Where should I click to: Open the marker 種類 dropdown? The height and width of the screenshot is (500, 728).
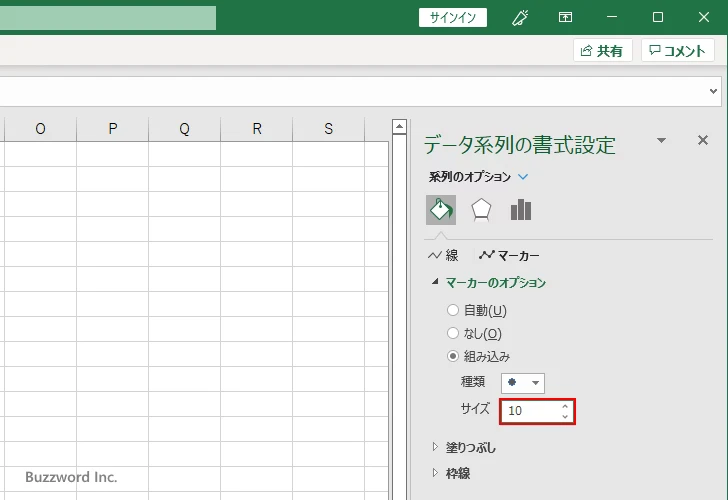point(522,383)
